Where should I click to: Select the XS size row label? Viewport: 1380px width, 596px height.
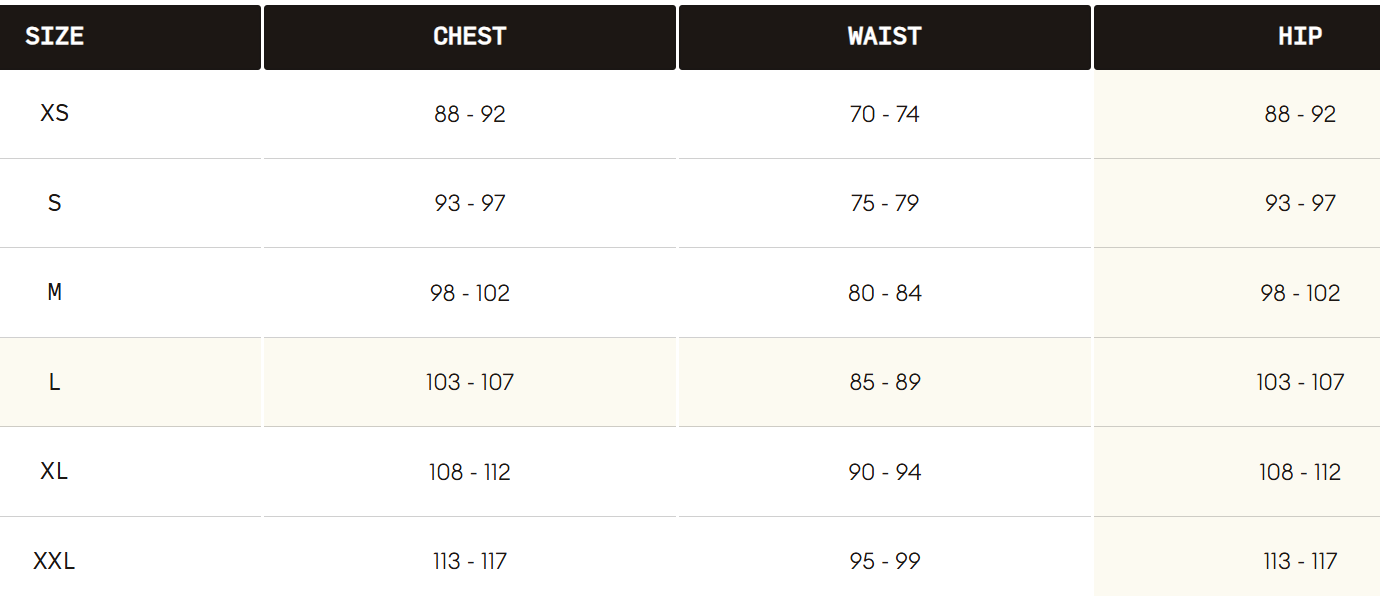[55, 113]
